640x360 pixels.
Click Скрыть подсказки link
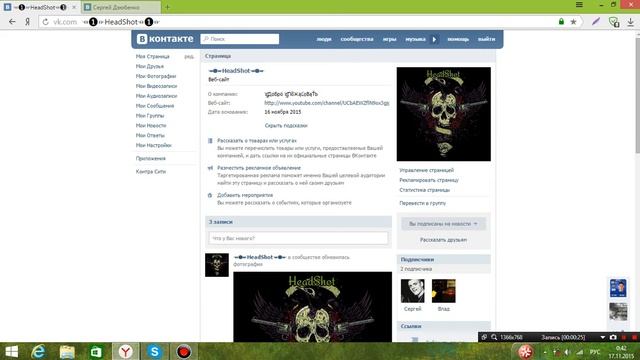point(286,125)
